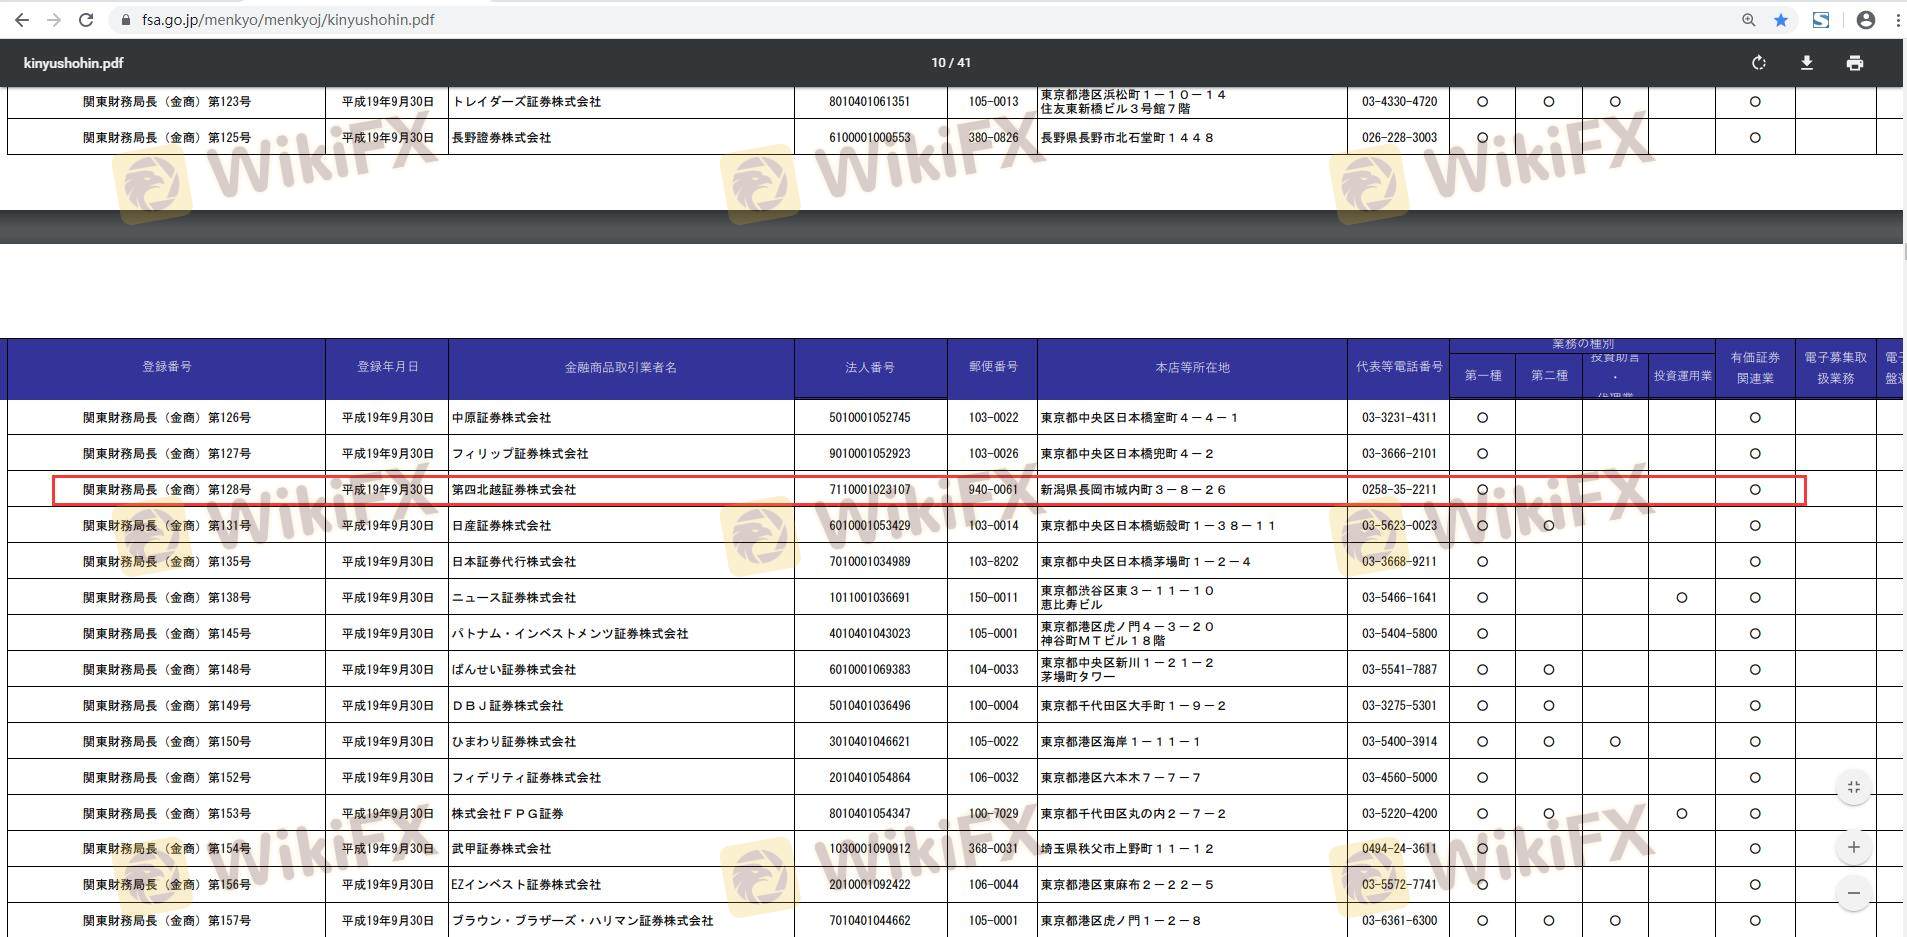Bookmark this page with the star
Viewport: 1907px width, 937px height.
point(1781,20)
